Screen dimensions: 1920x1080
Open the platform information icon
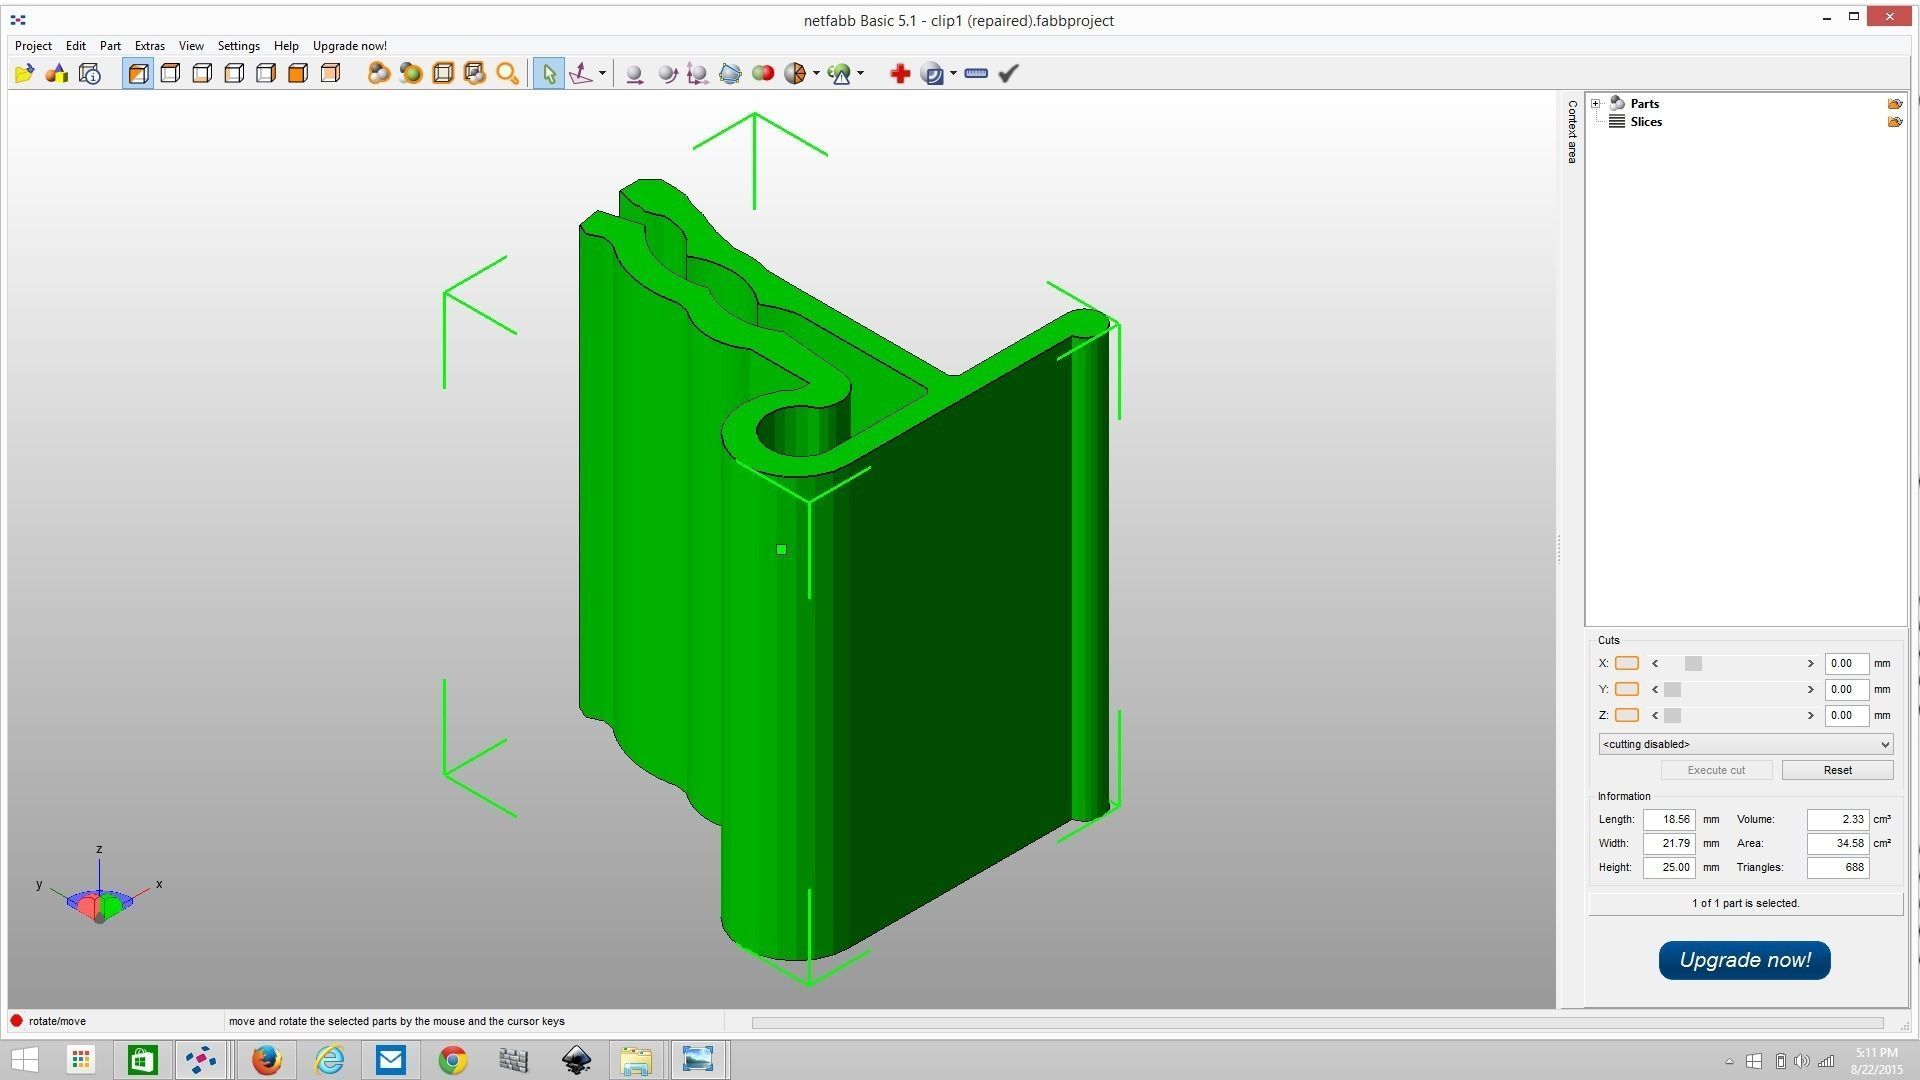click(90, 73)
